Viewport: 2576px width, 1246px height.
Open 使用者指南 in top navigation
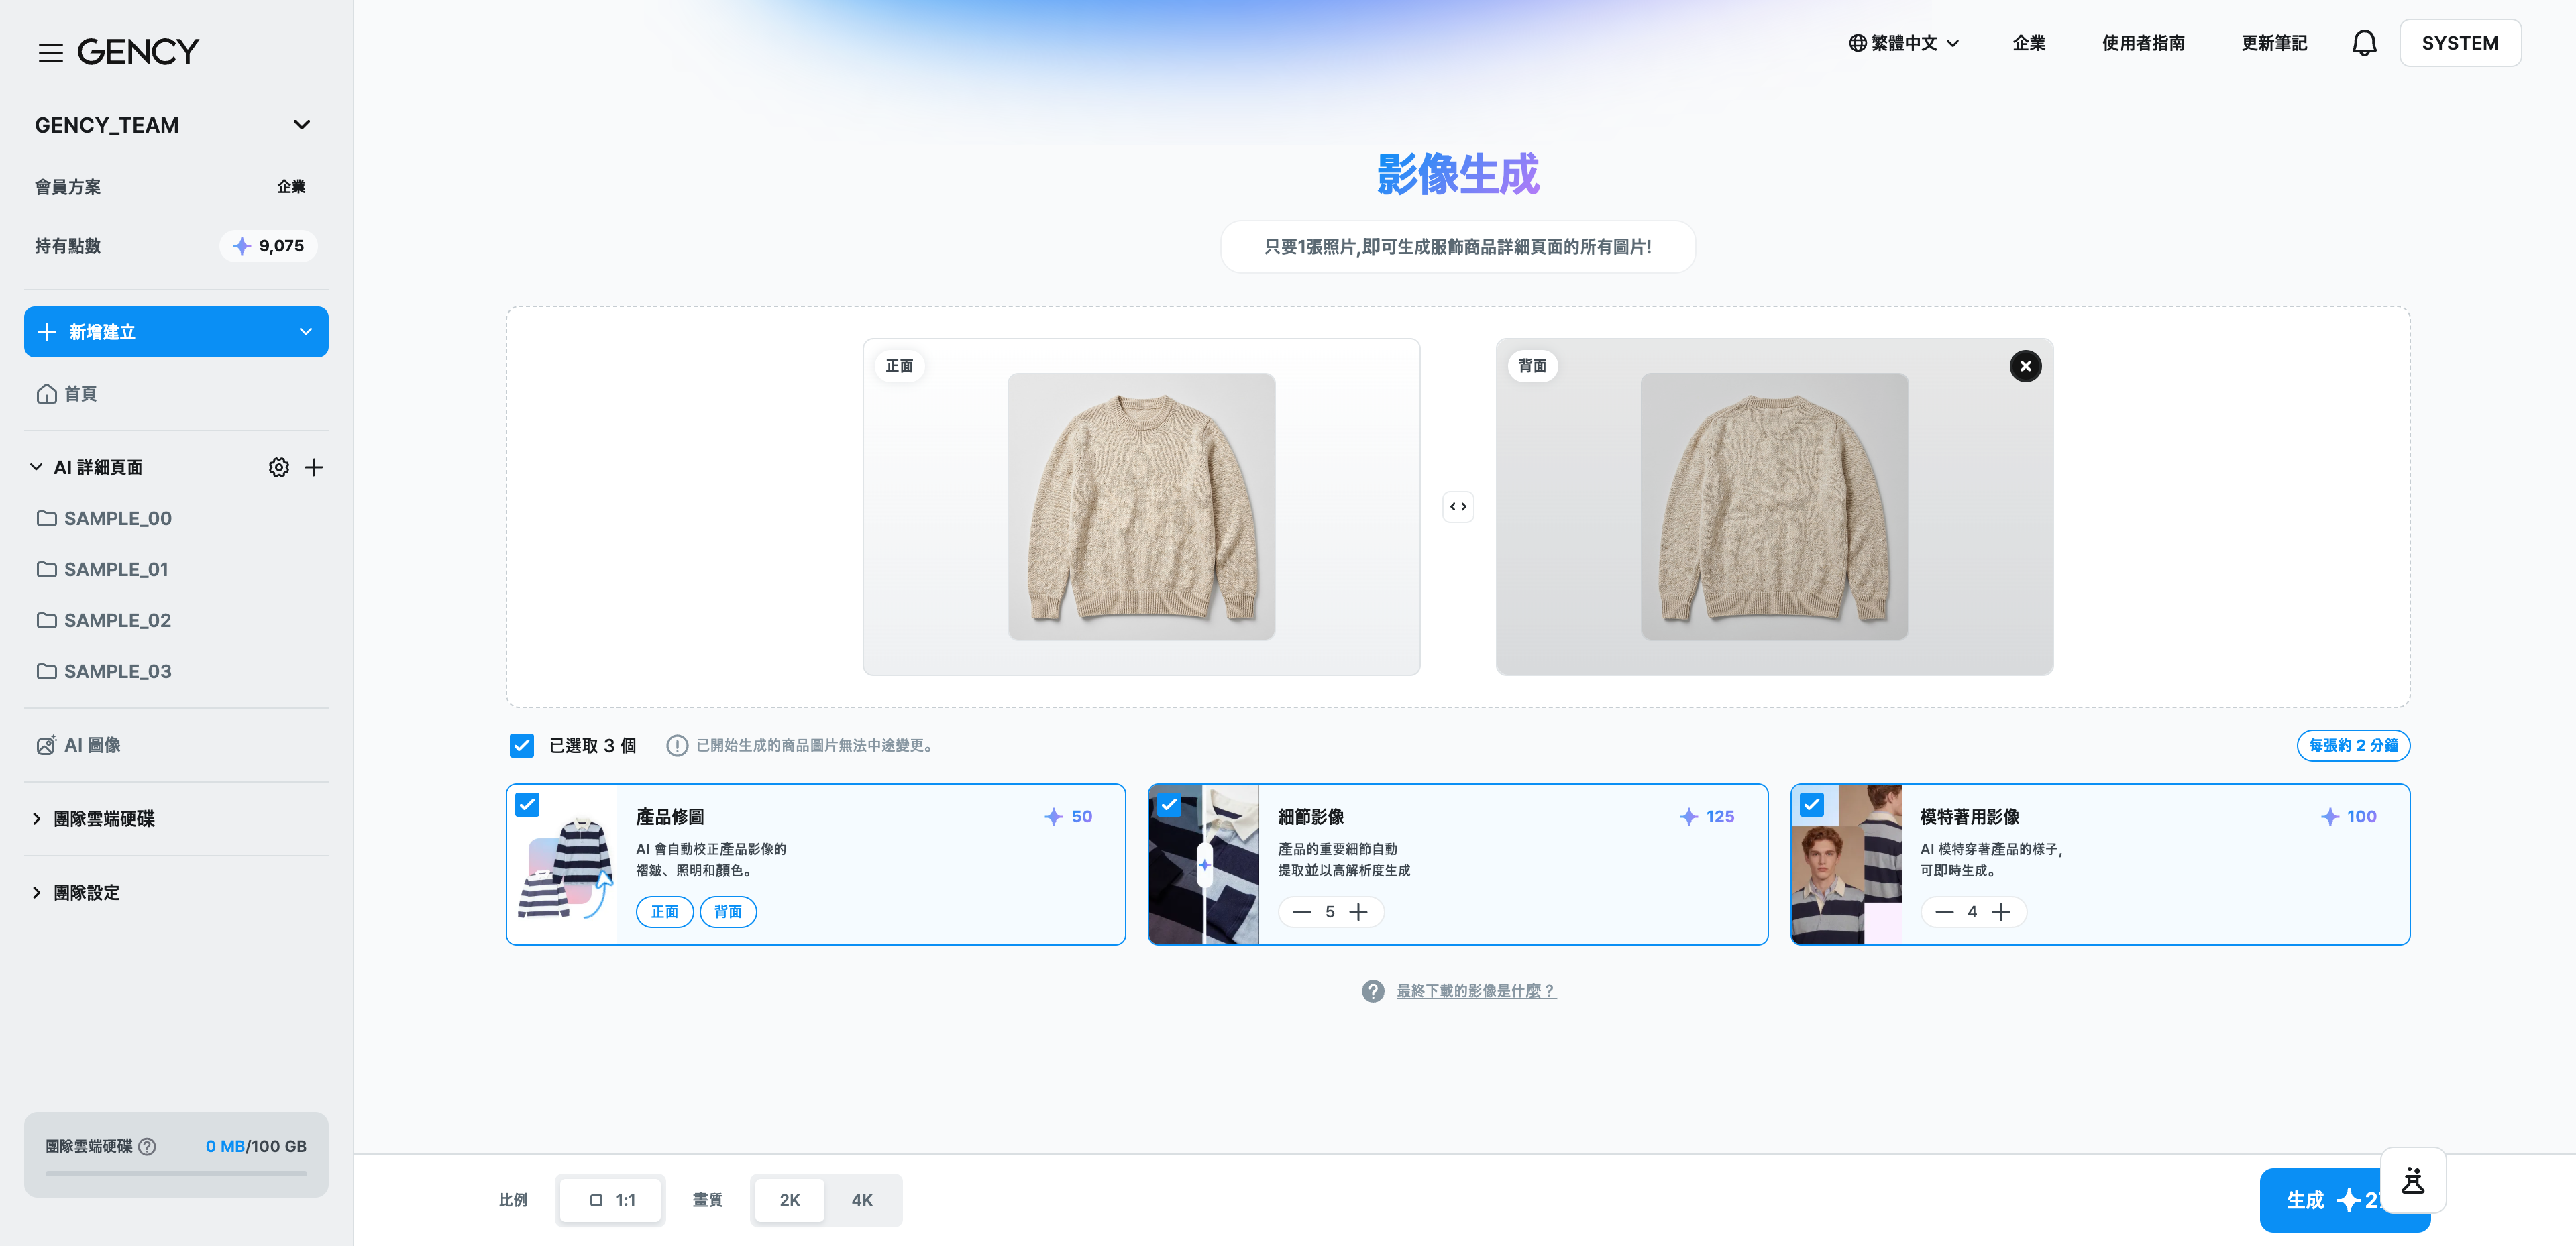2142,43
